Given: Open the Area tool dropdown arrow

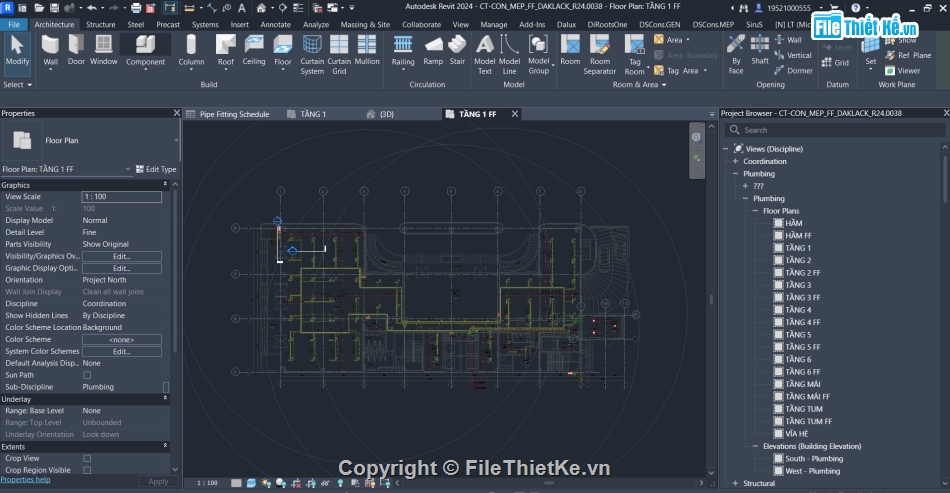Looking at the screenshot, I should 688,40.
